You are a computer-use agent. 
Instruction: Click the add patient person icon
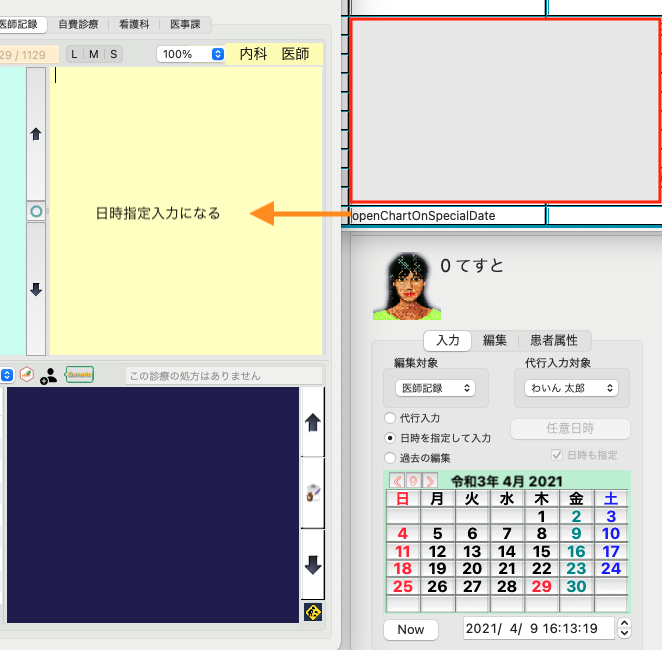(x=48, y=376)
